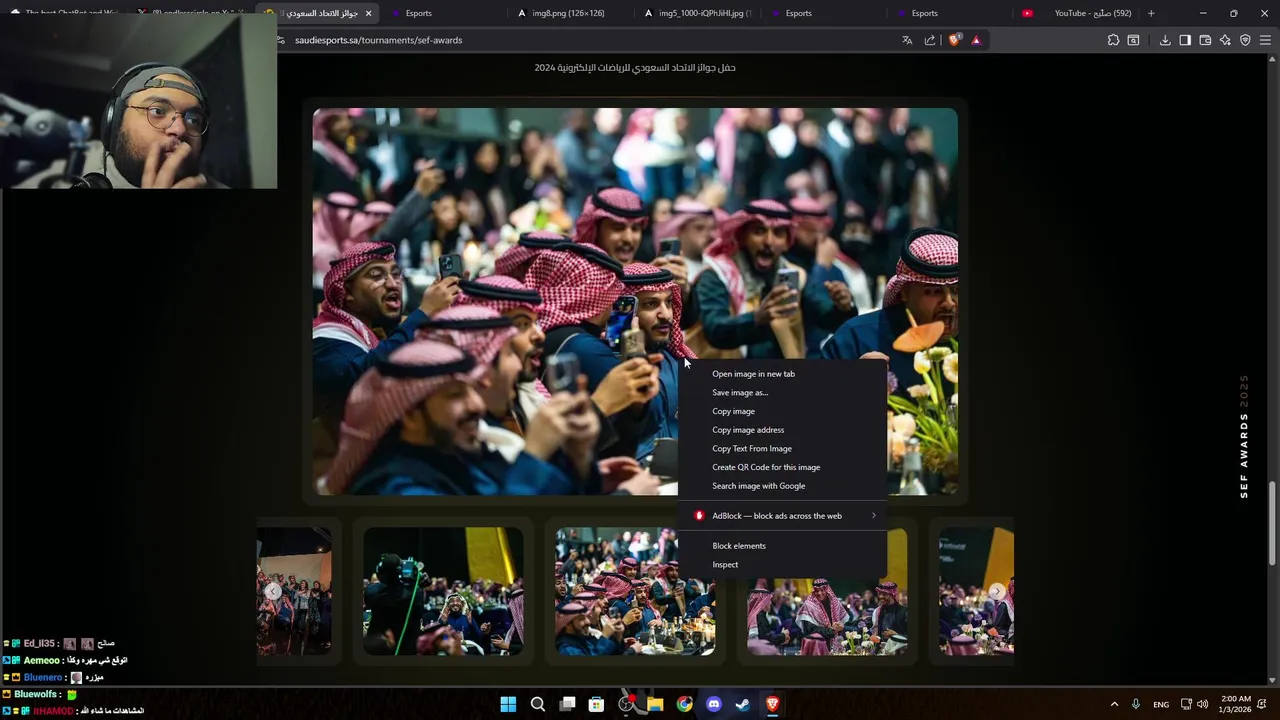Click the Share page icon in address bar

click(x=930, y=40)
